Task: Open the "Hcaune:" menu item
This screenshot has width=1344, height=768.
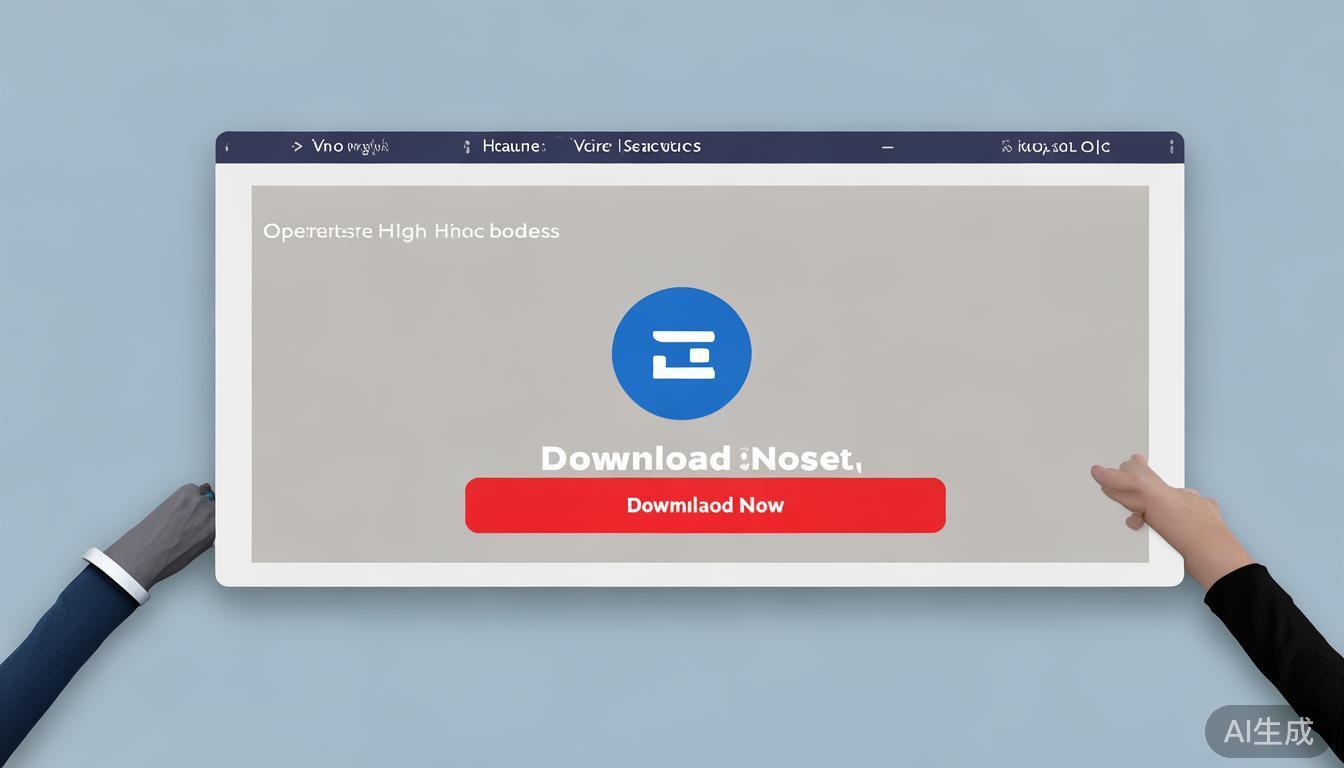Action: pos(514,146)
